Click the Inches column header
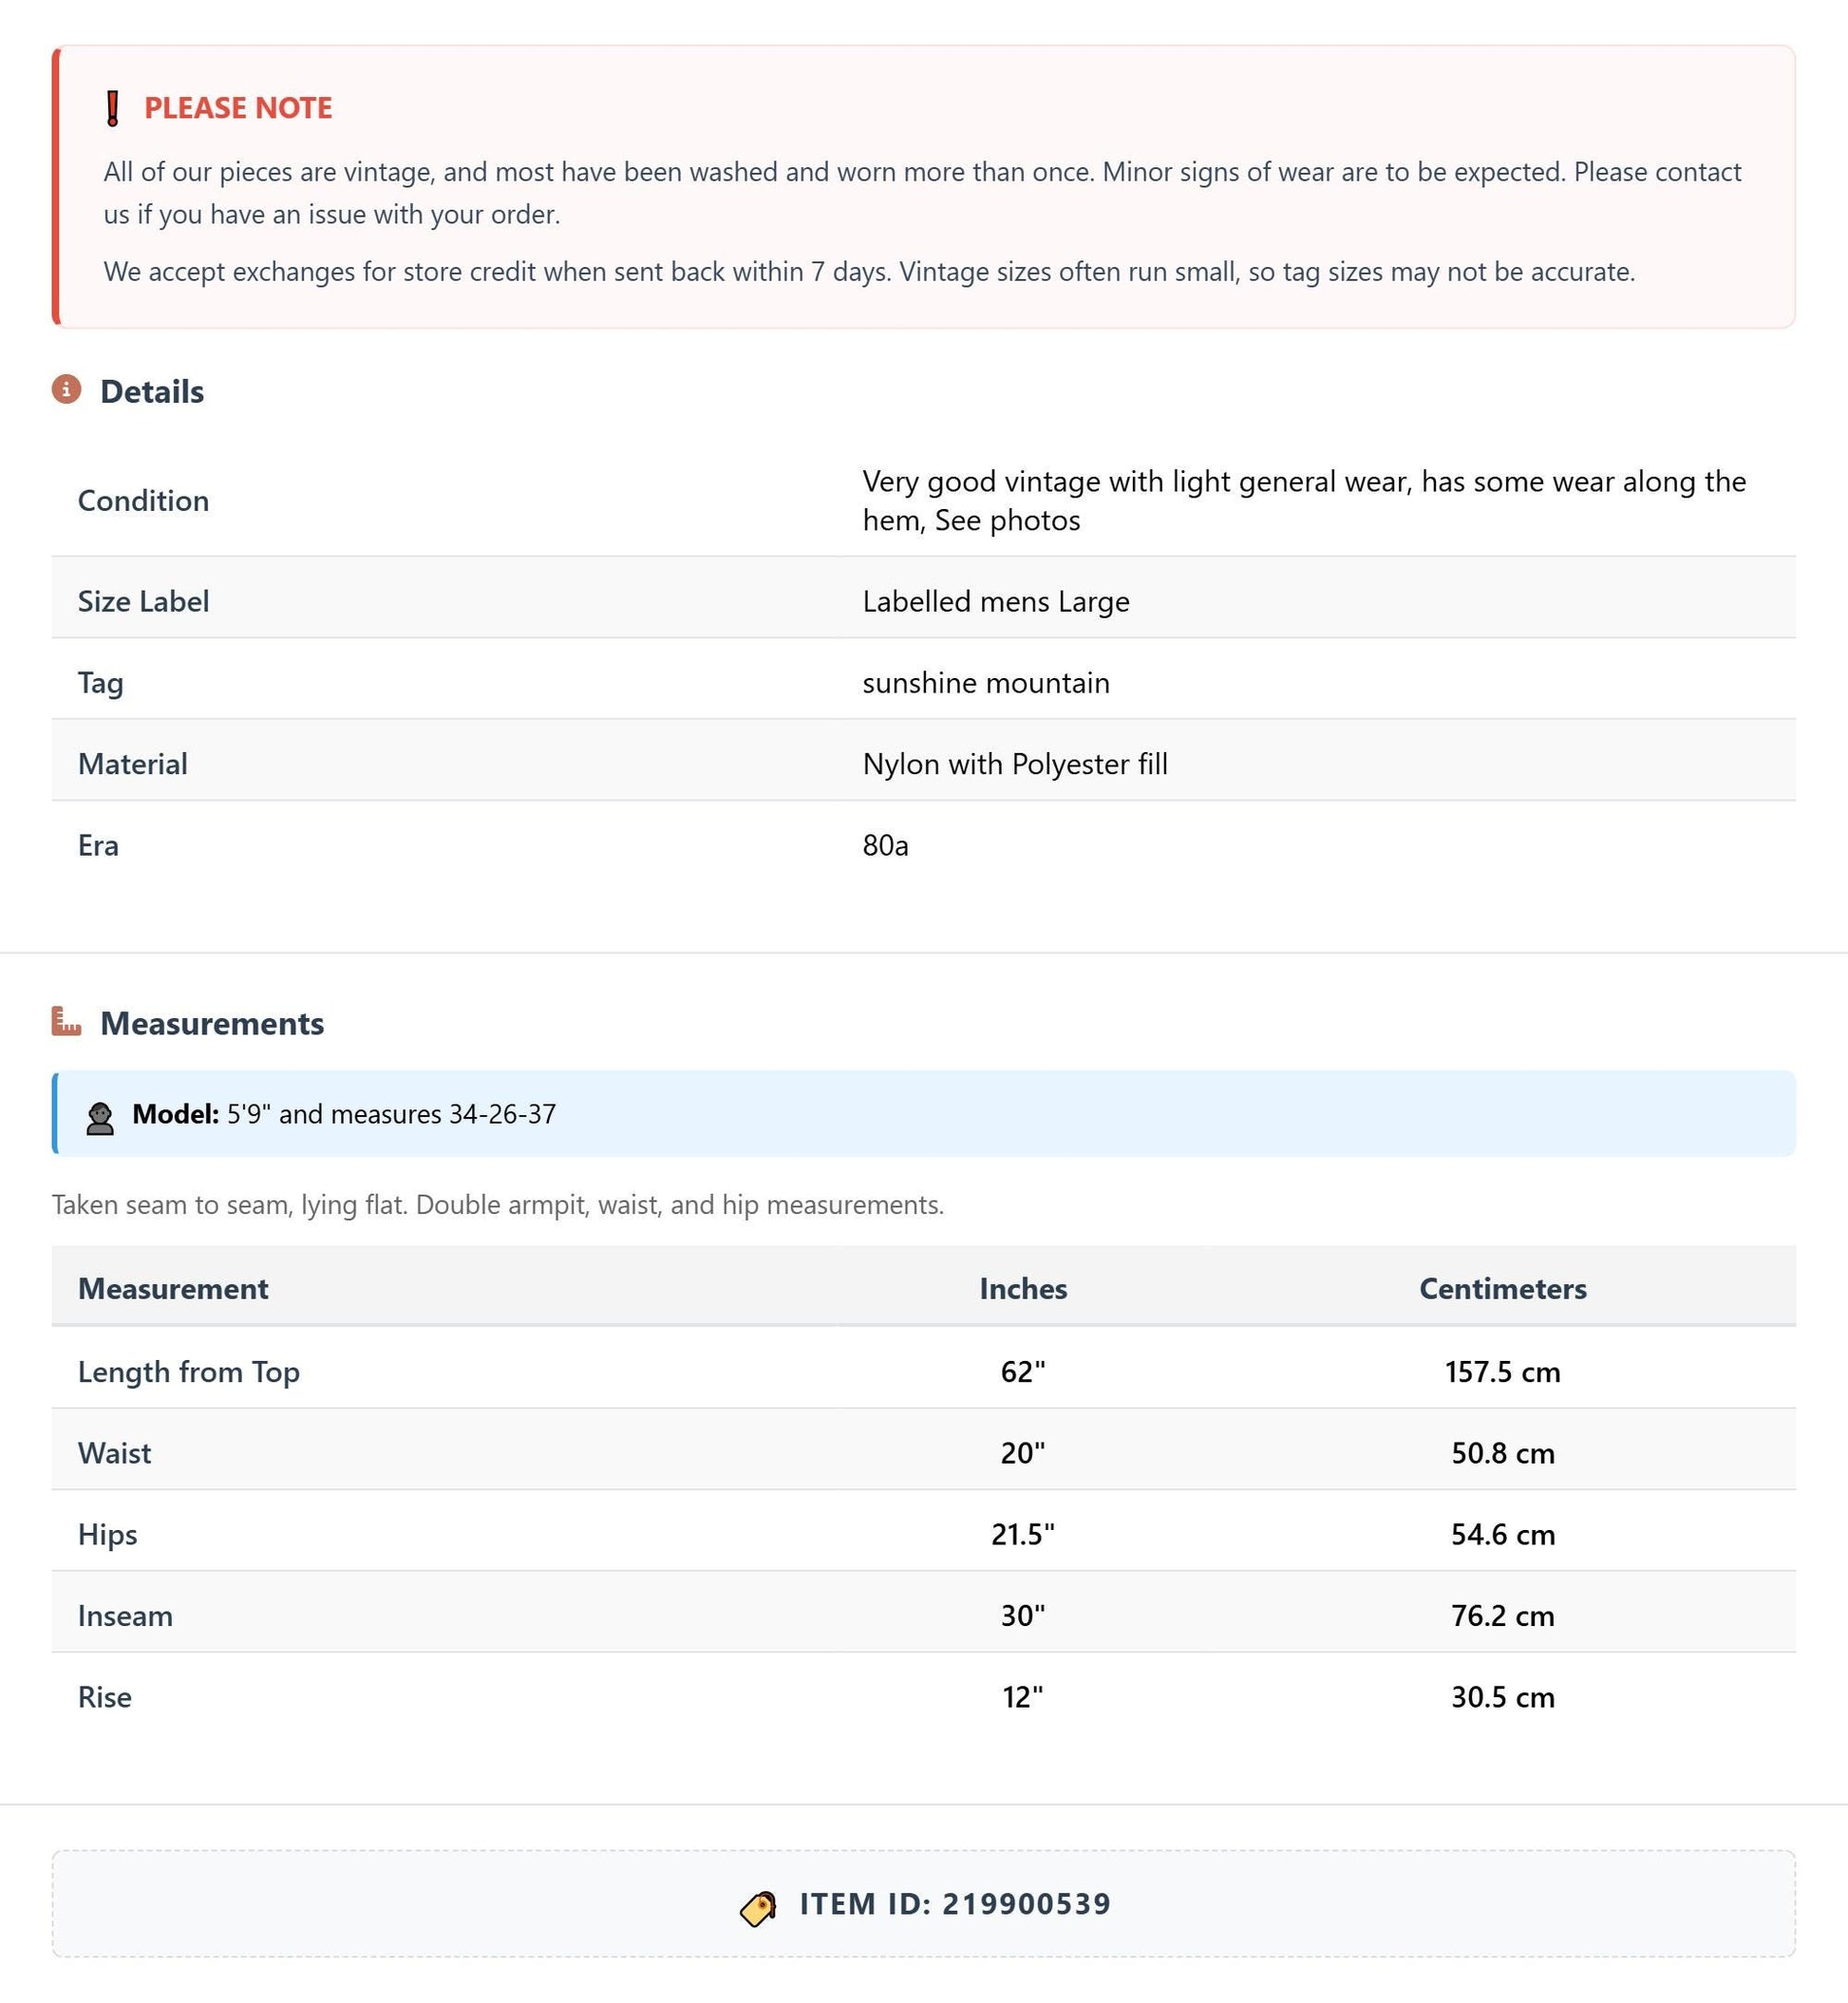Viewport: 1848px width, 2003px height. [1023, 1288]
